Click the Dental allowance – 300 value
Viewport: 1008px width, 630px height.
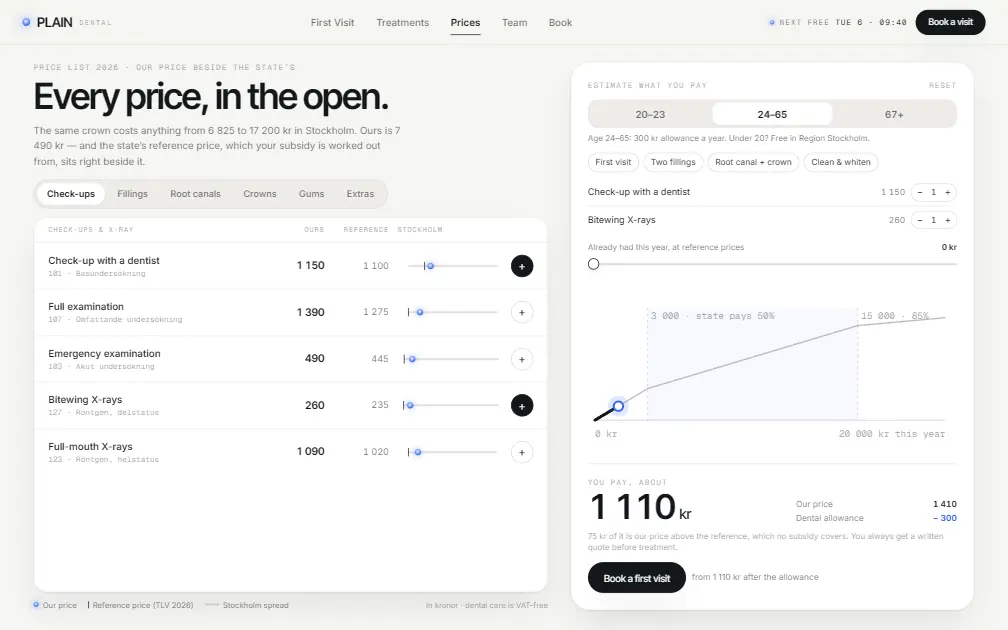(945, 518)
